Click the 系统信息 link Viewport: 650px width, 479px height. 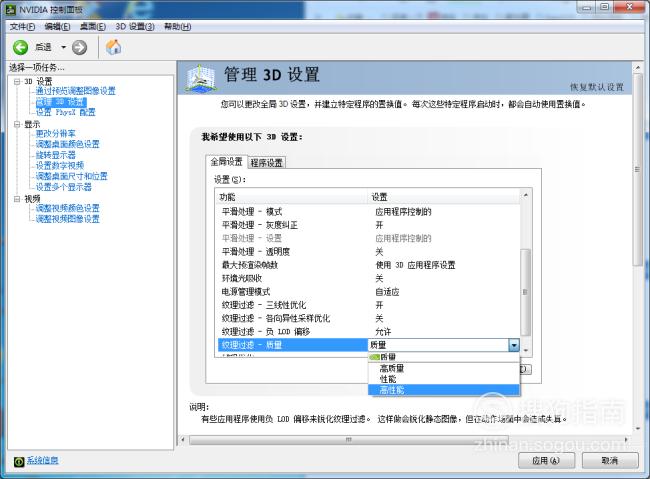pyautogui.click(x=42, y=460)
